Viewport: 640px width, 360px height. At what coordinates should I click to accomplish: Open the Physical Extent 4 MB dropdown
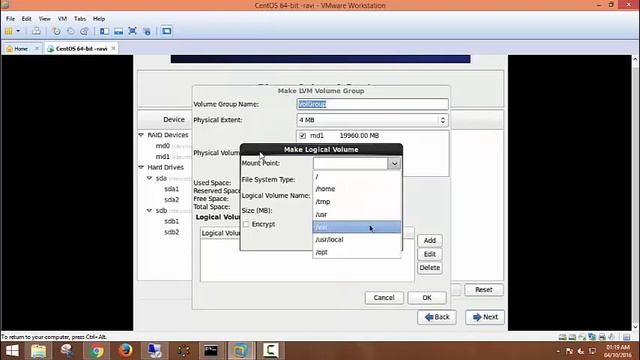point(372,120)
